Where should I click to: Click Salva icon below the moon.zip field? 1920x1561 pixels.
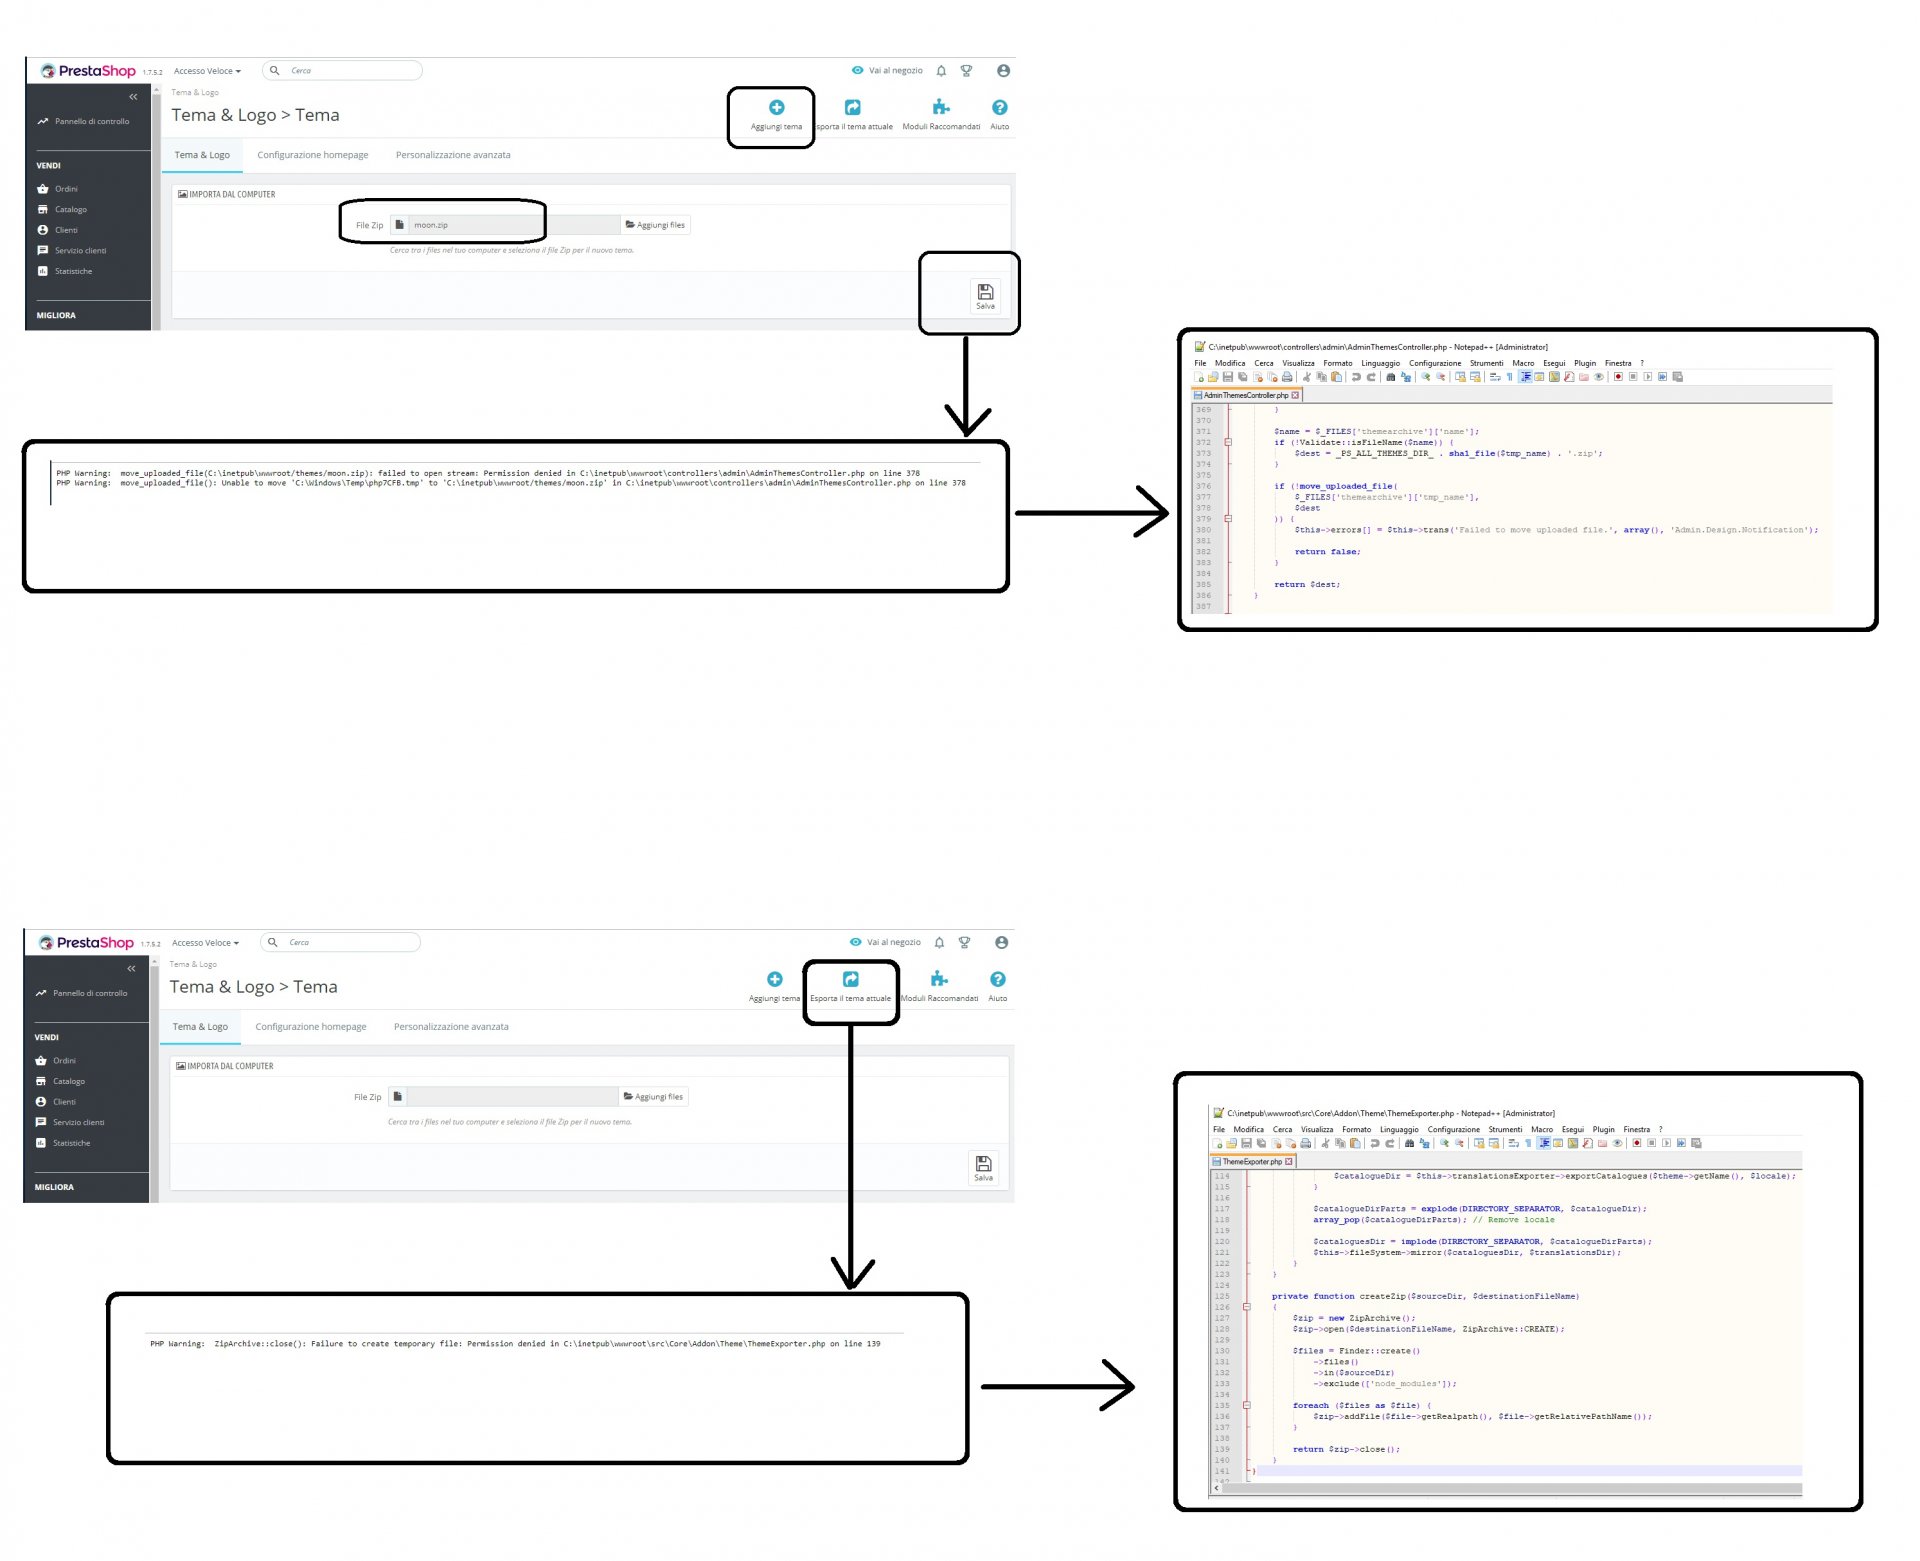(985, 293)
